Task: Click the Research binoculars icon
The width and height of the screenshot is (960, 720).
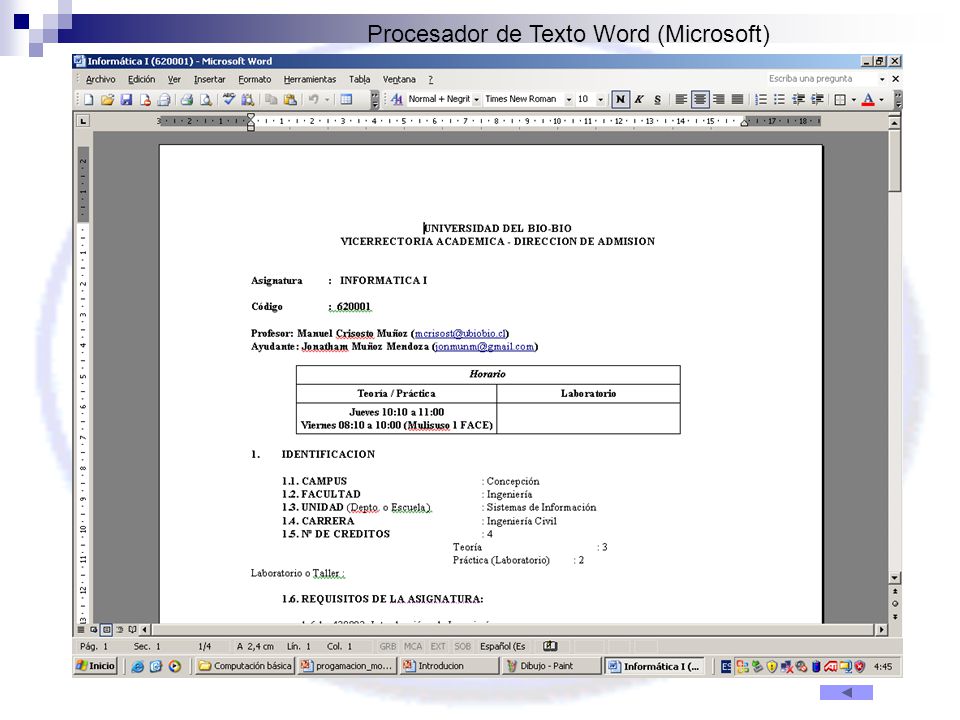Action: (x=247, y=100)
